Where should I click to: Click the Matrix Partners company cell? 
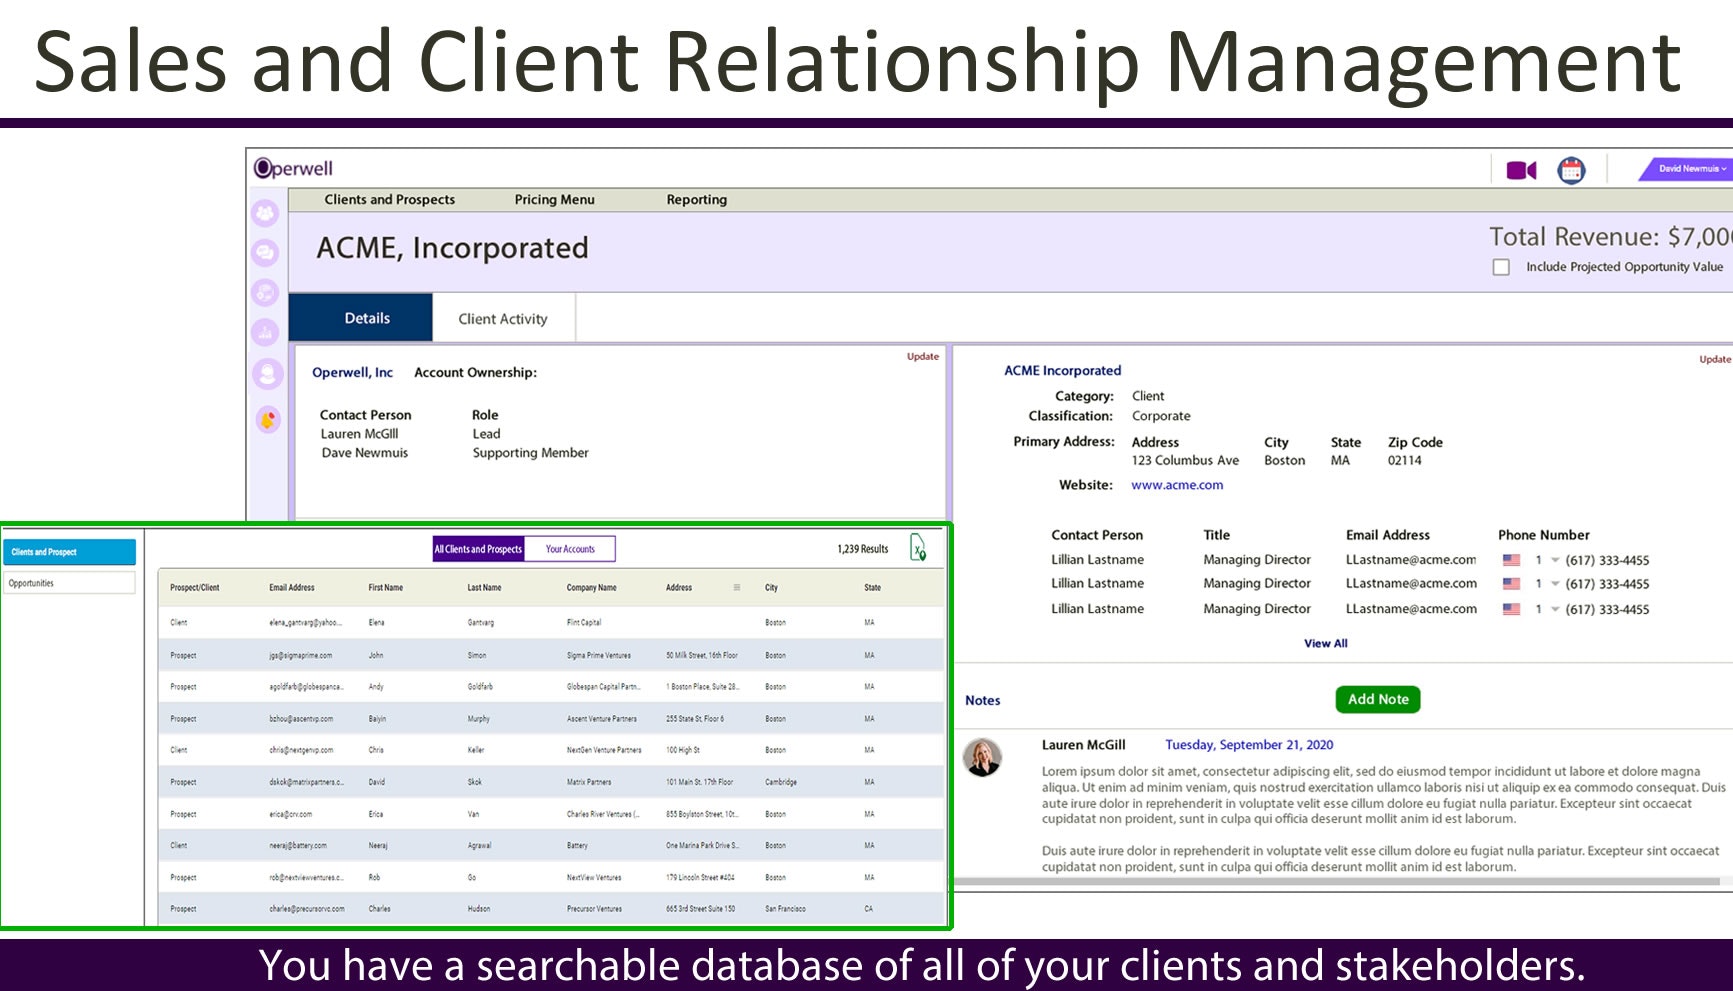pyautogui.click(x=589, y=782)
